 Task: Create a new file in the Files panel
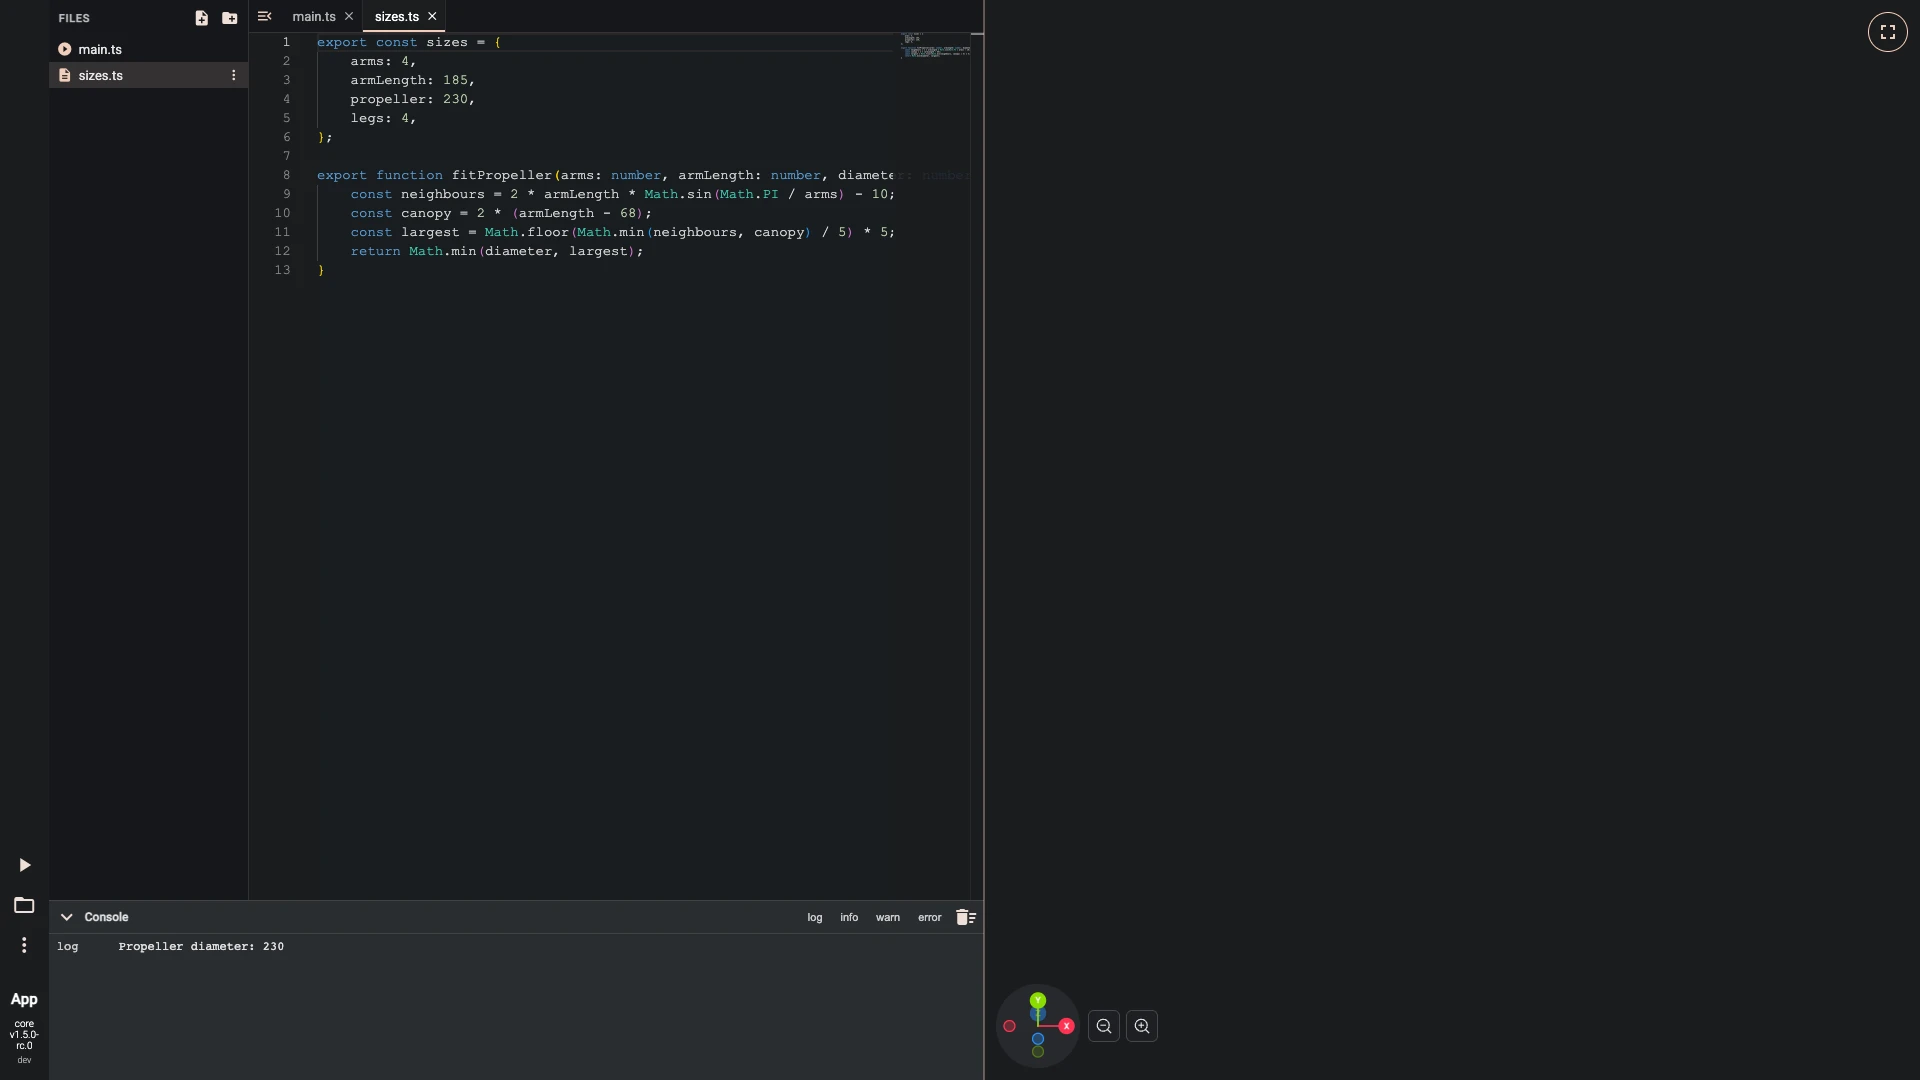(x=201, y=18)
